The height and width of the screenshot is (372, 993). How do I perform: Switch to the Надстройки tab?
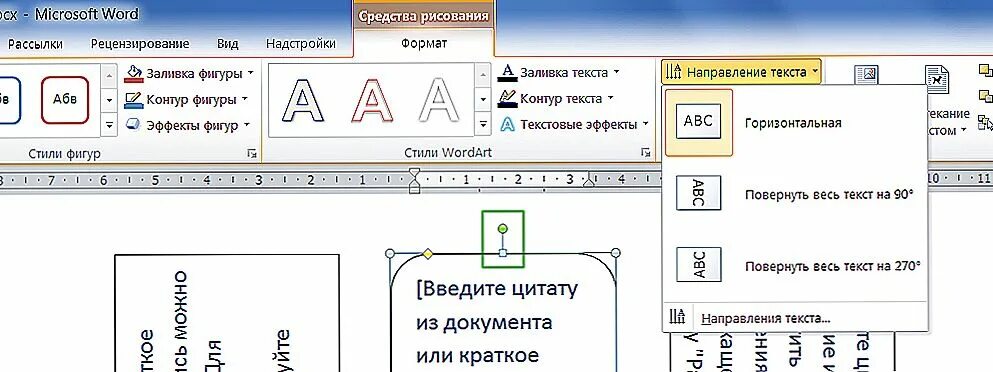[x=301, y=44]
